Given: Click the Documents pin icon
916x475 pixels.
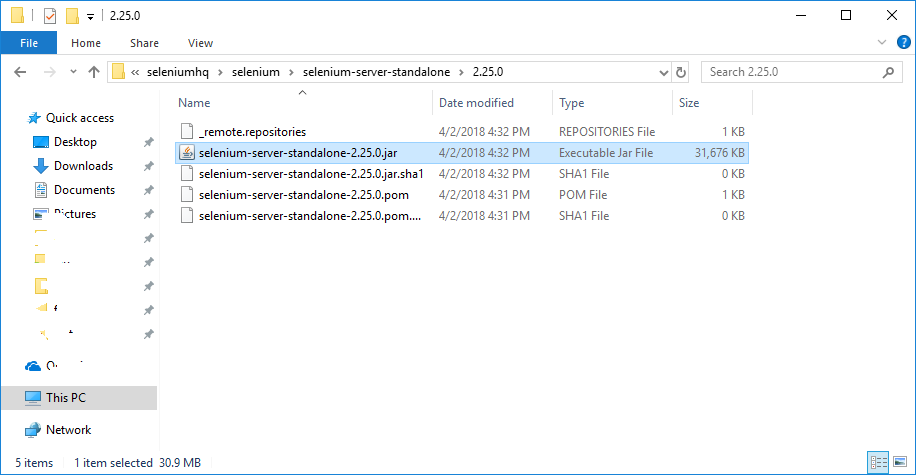Looking at the screenshot, I should tap(148, 190).
